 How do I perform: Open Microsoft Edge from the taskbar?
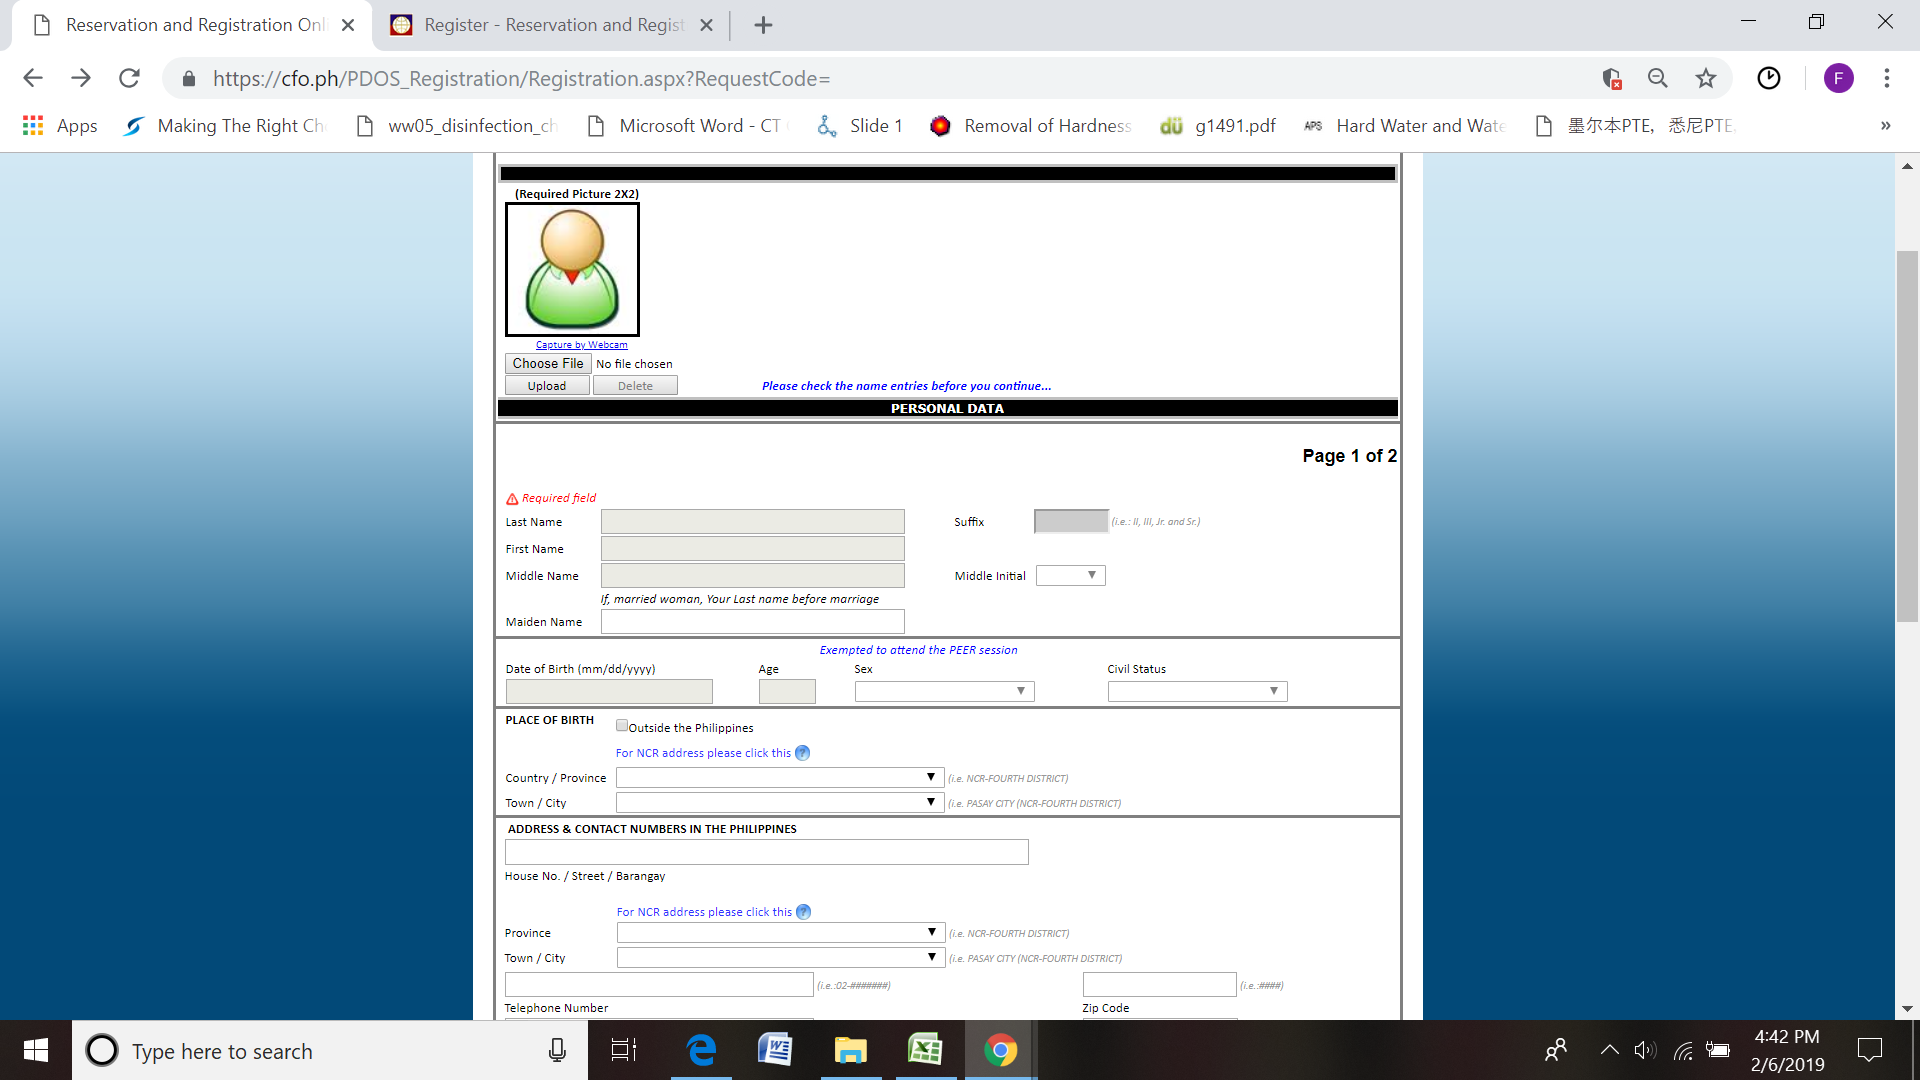click(702, 1050)
